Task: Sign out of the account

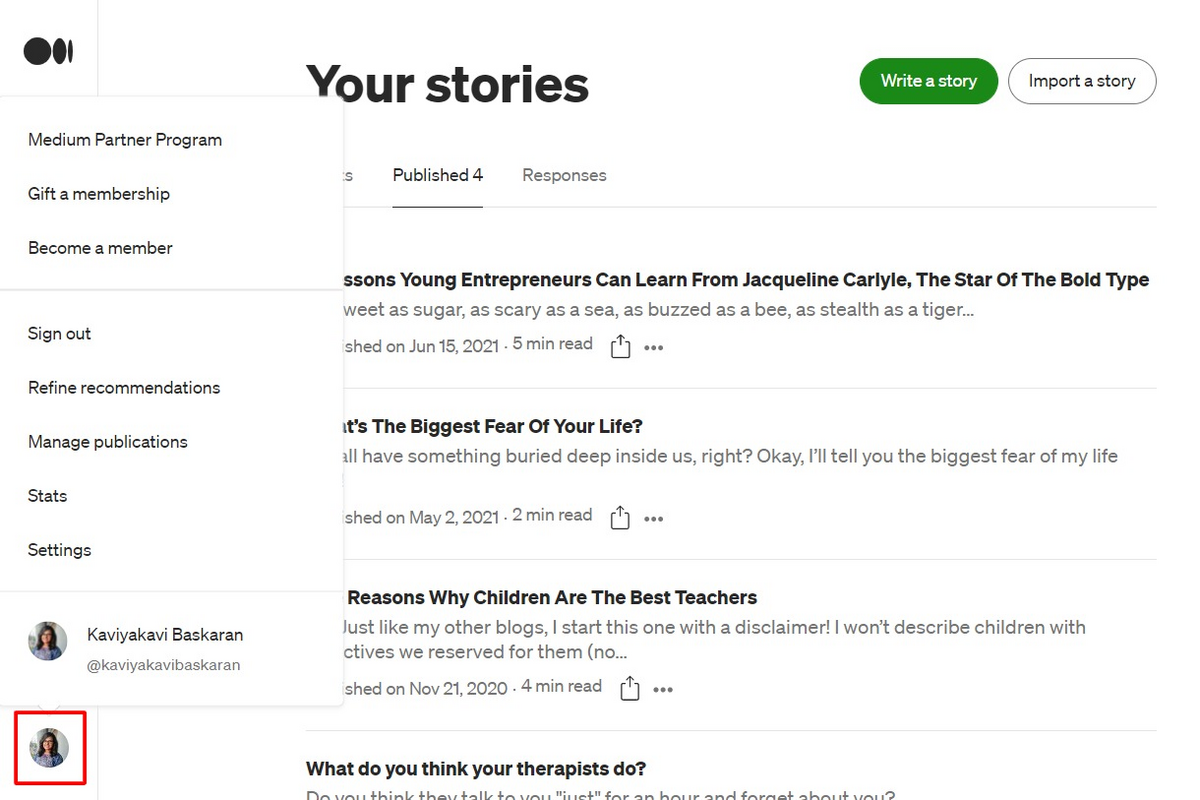Action: 59,334
